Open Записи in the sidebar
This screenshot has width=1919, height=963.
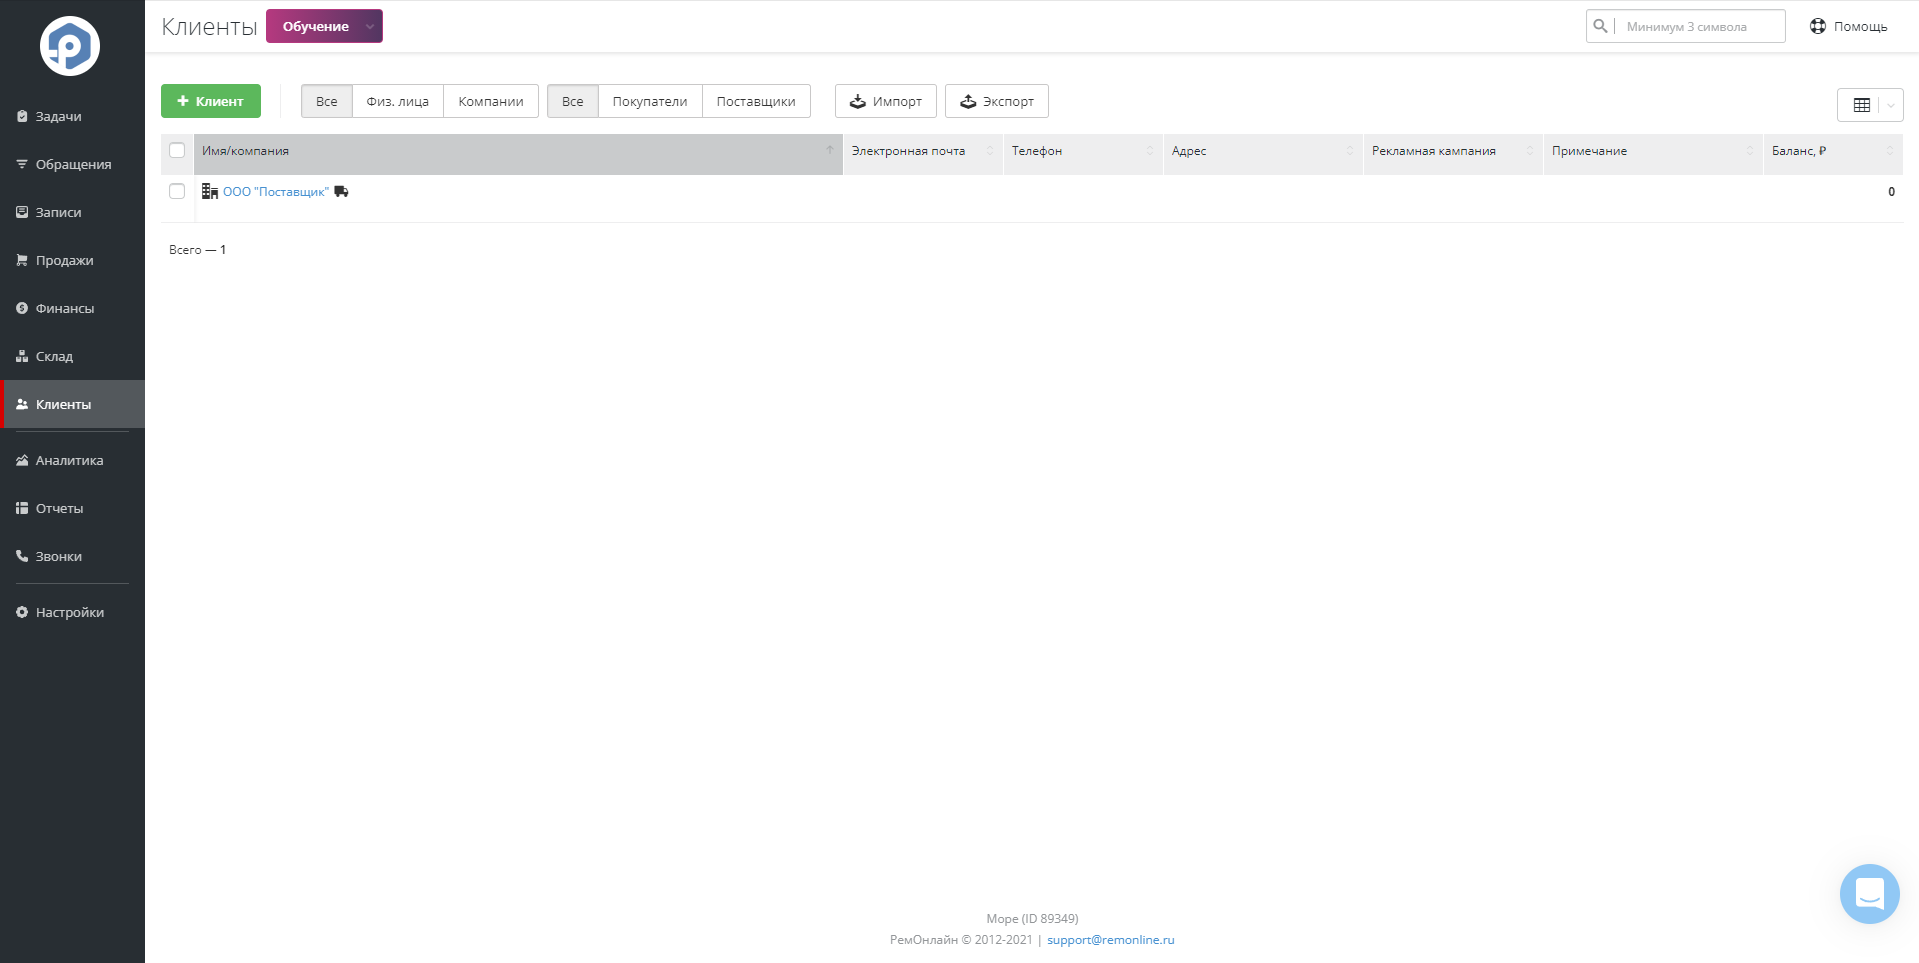pos(72,212)
